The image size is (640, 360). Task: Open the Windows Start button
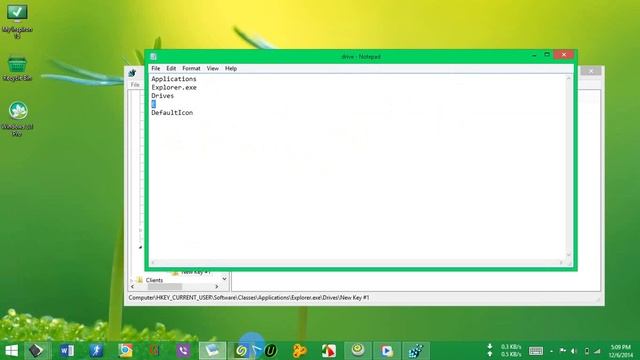[x=11, y=351]
